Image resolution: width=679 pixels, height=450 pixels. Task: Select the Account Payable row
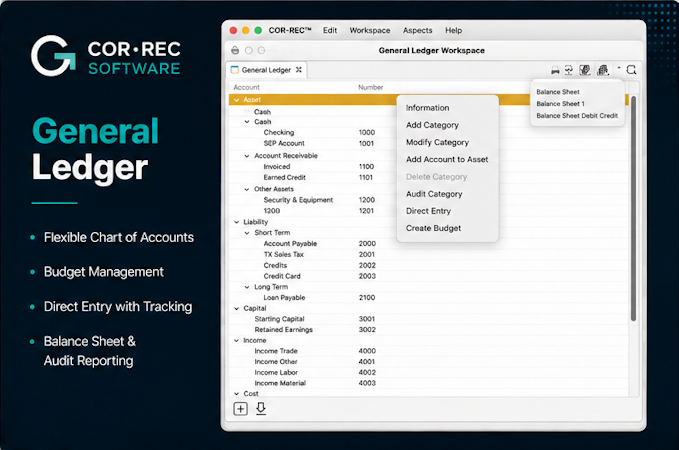[429, 244]
